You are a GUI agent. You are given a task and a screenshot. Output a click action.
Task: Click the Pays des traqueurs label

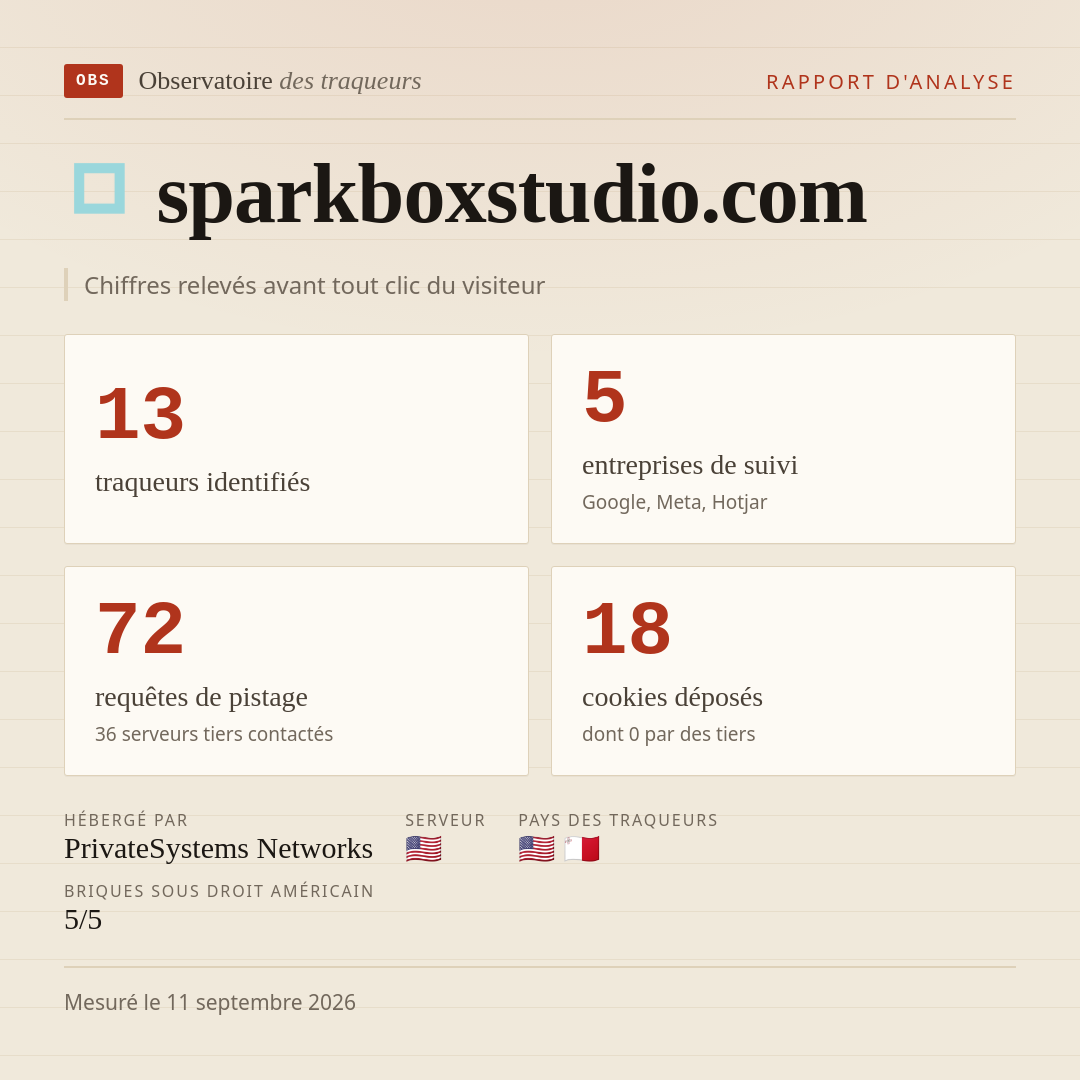[x=618, y=820]
